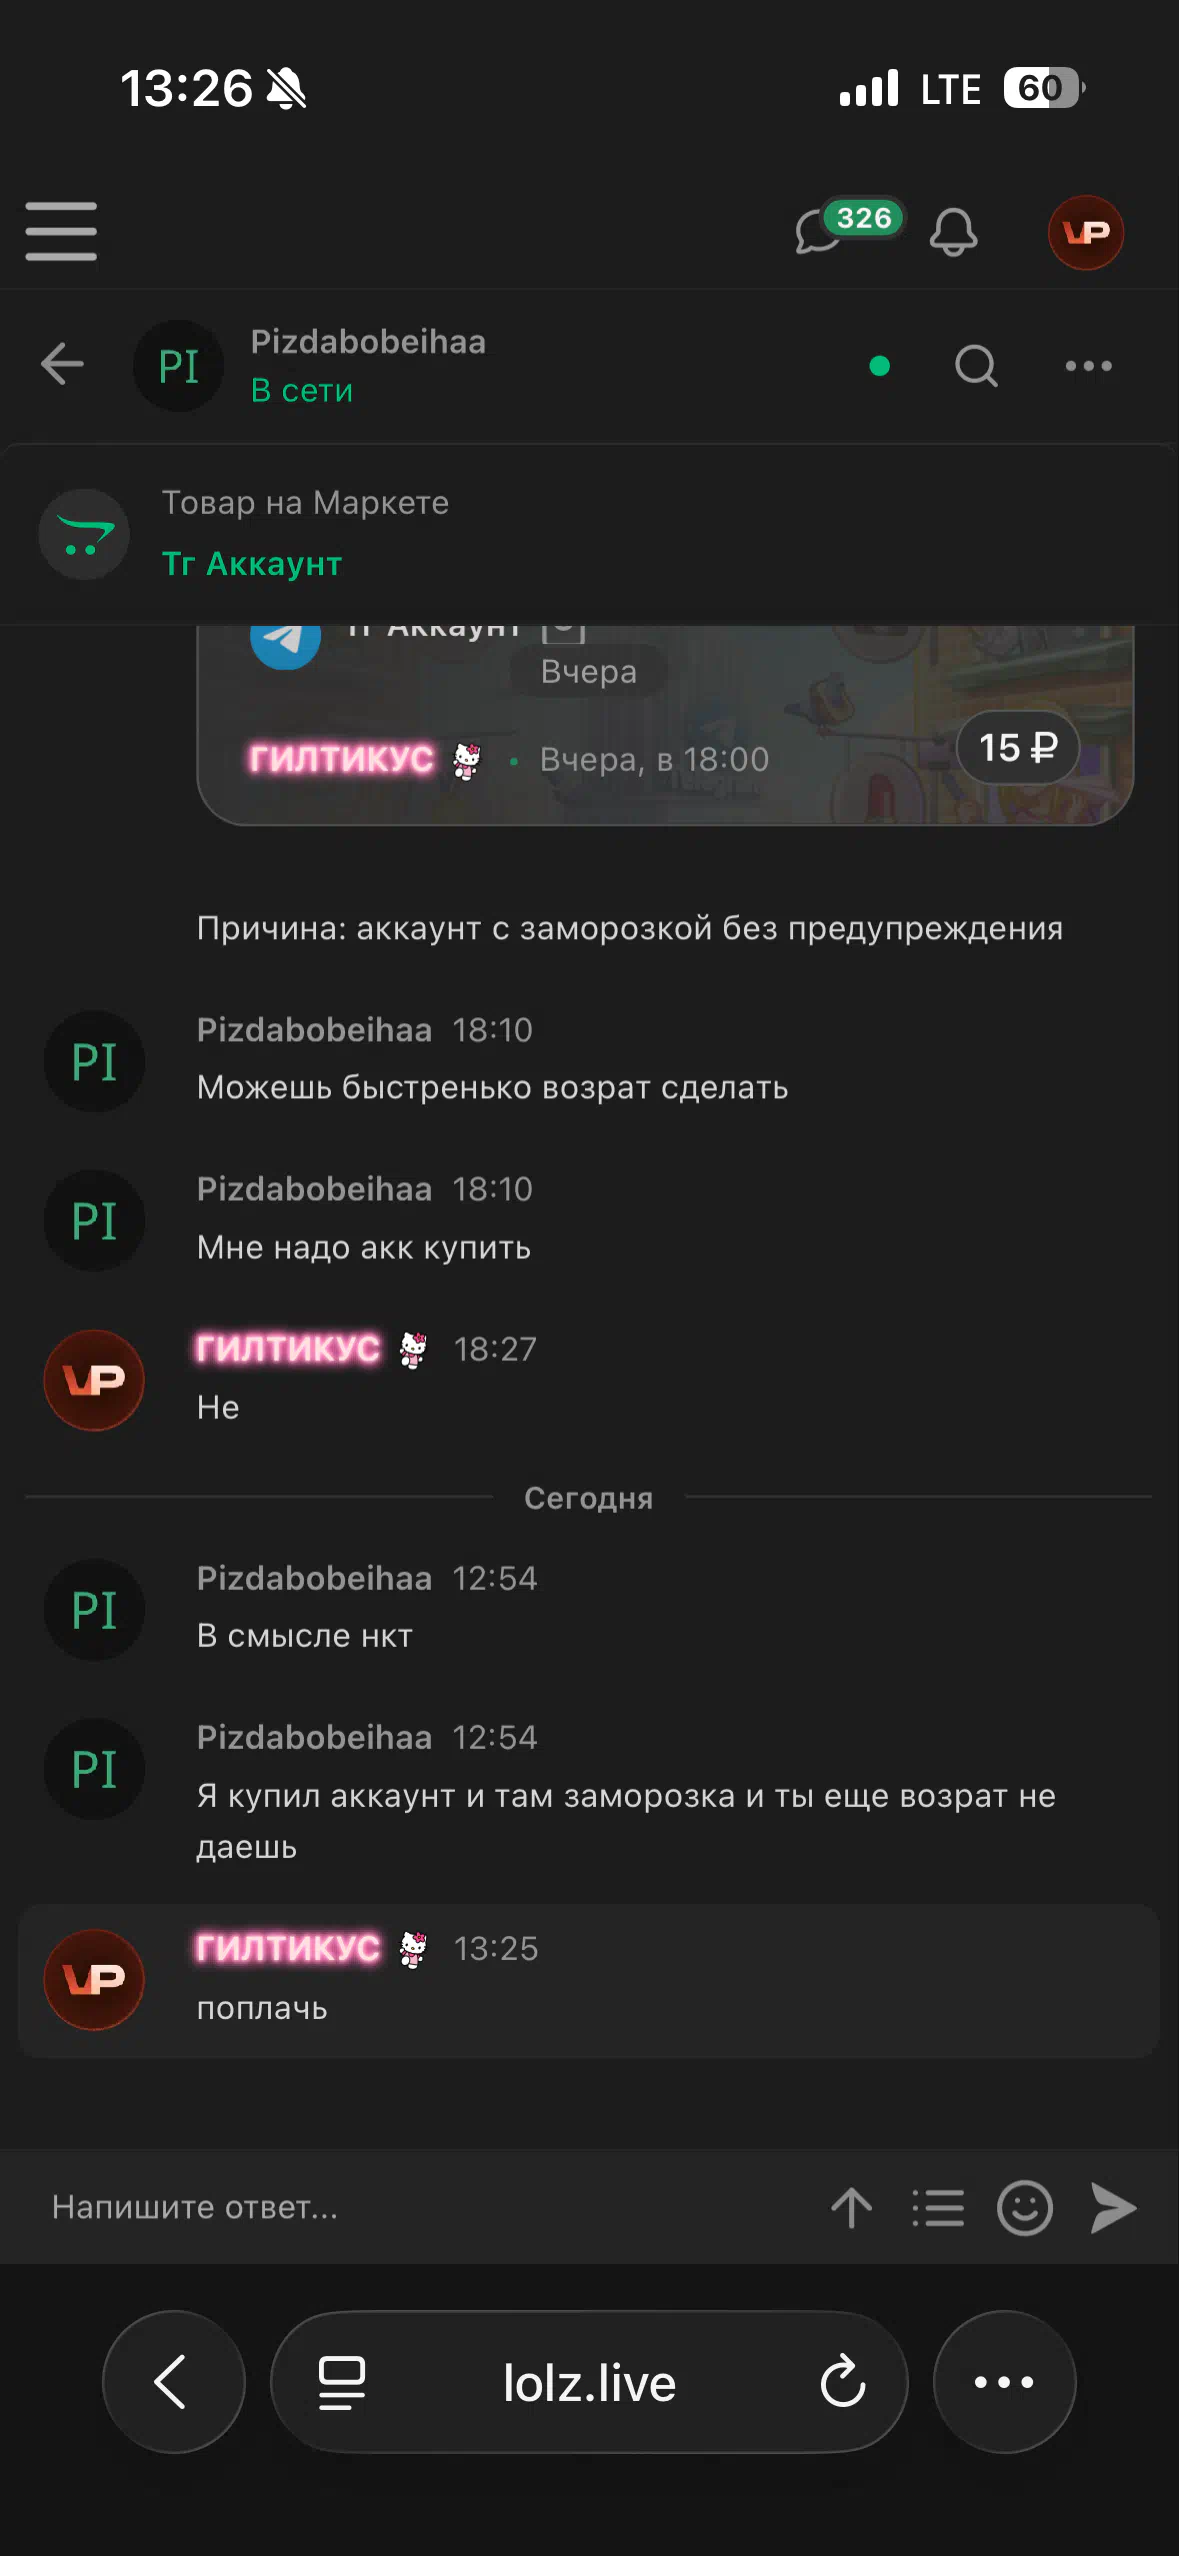Open the emoji smiley picker
Image resolution: width=1179 pixels, height=2556 pixels.
pos(1025,2207)
